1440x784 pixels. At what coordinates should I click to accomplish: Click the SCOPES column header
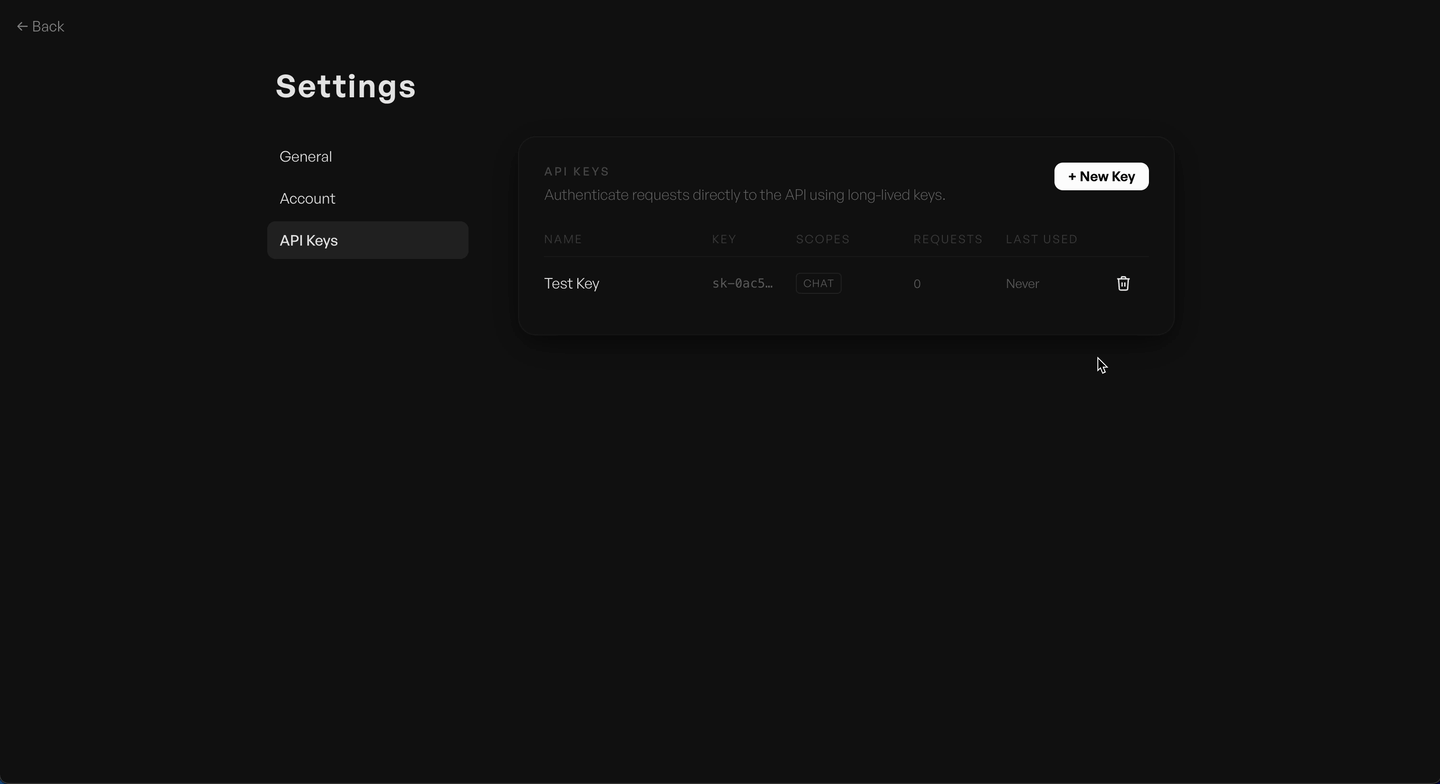[823, 239]
